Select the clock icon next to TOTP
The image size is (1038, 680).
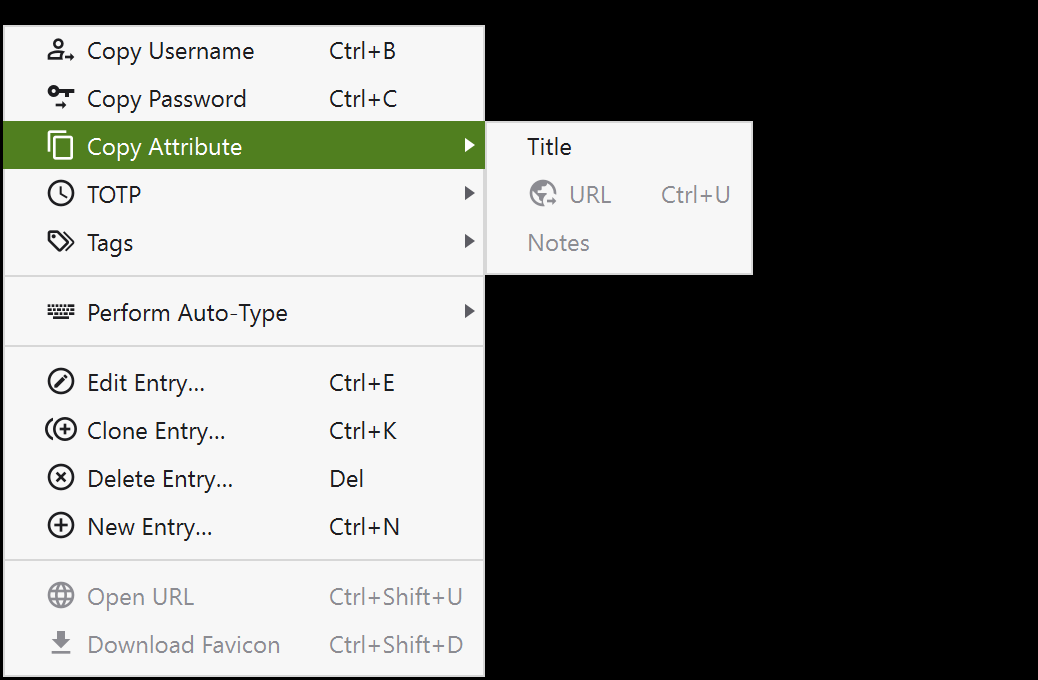(x=61, y=193)
